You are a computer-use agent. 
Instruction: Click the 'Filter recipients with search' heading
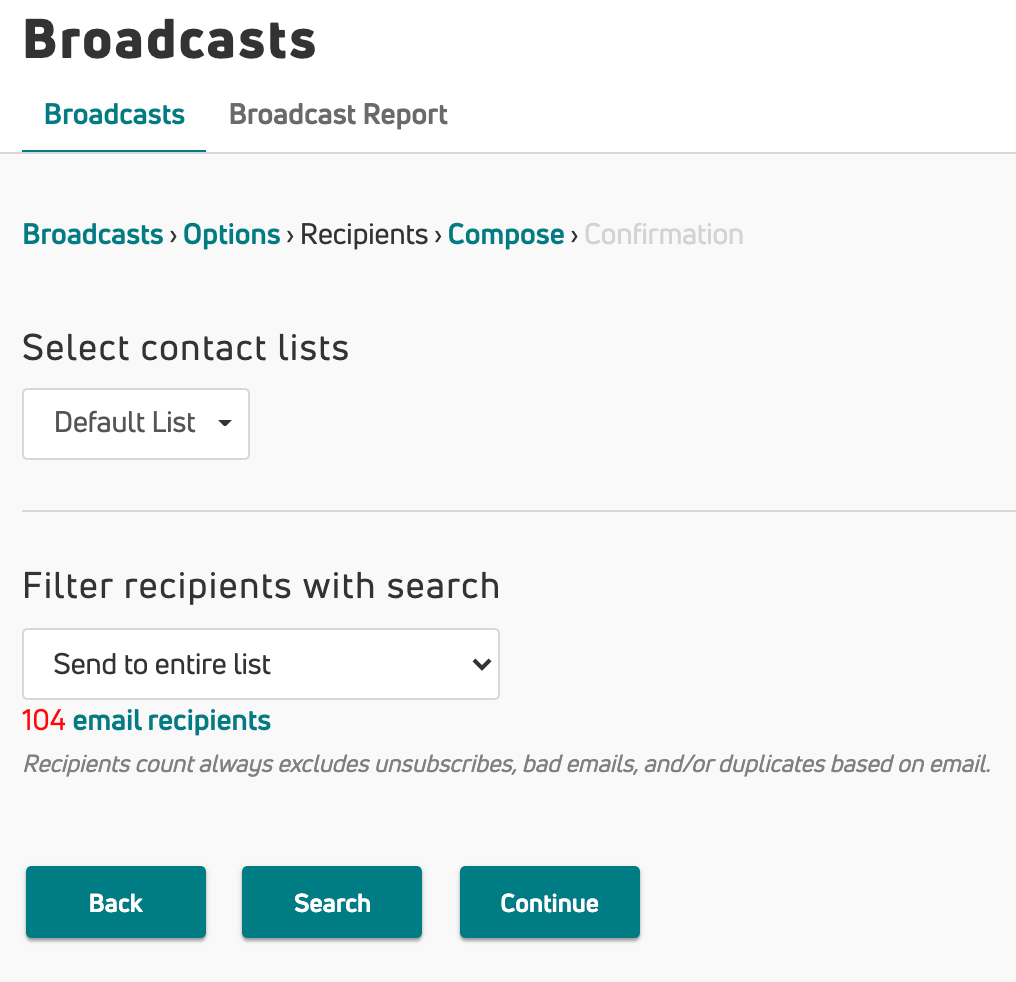(261, 586)
